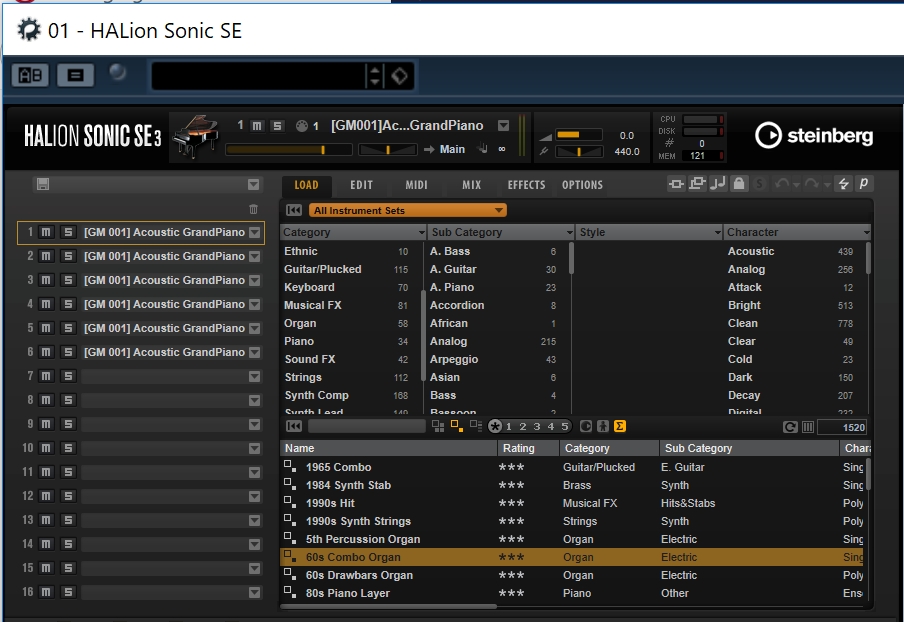This screenshot has height=622, width=904.
Task: Toggle the plugin bypass button with the lines icon
Action: click(76, 75)
